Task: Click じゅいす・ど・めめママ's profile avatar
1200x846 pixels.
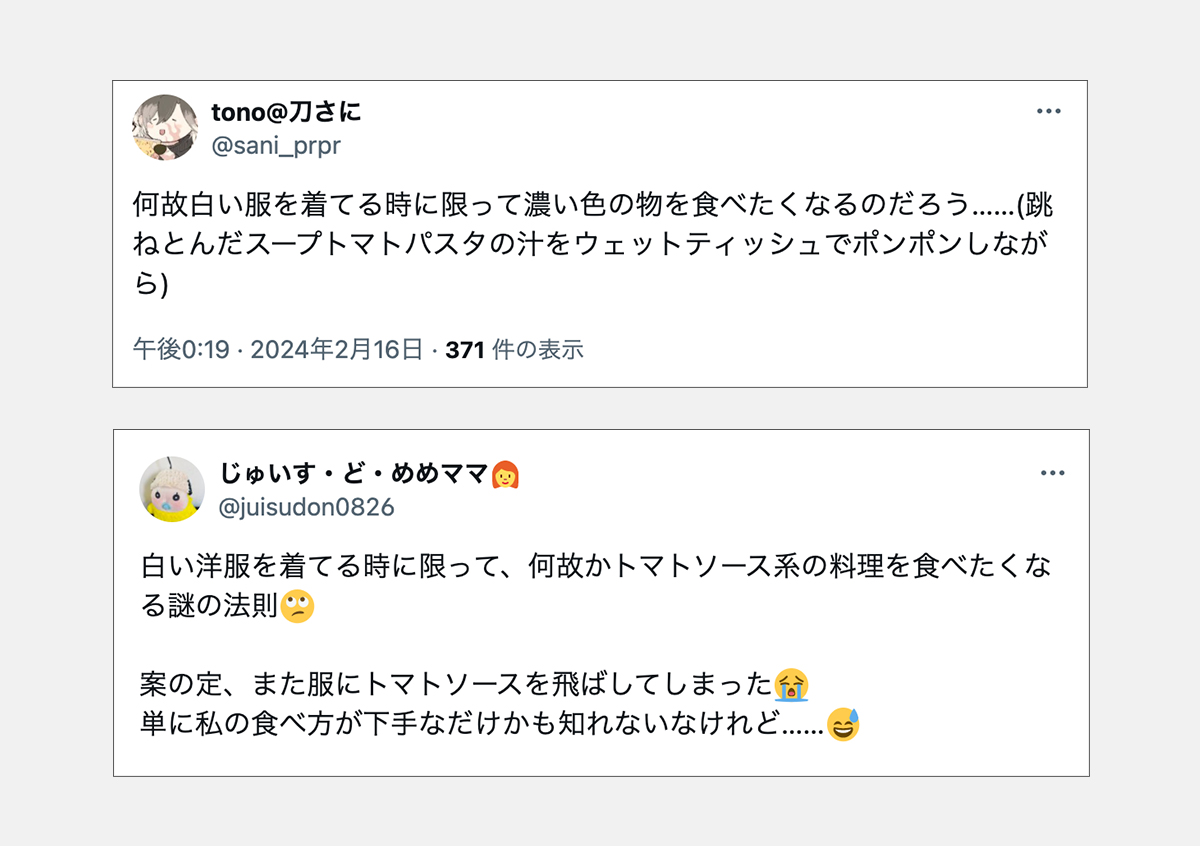Action: click(172, 489)
